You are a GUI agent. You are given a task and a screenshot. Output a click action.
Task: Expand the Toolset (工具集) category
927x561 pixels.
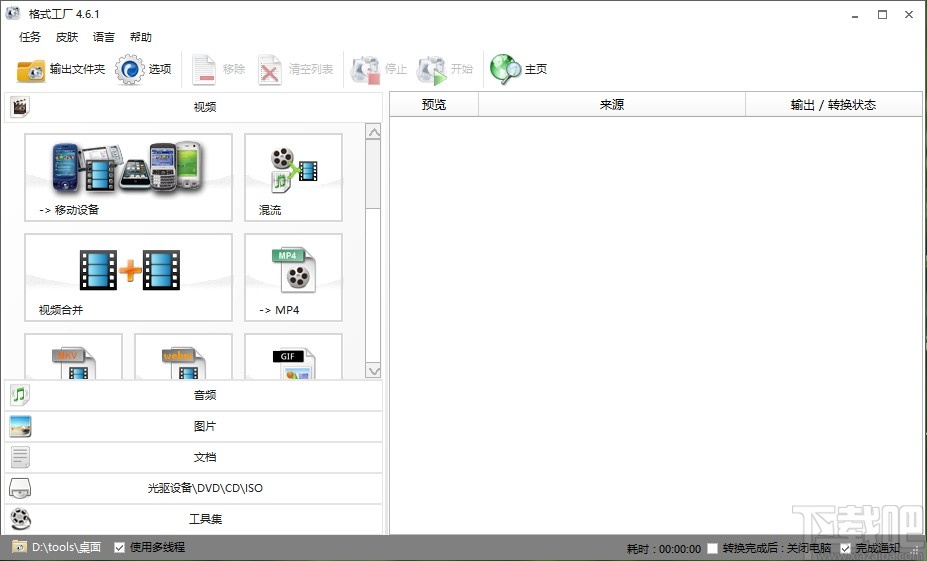pyautogui.click(x=194, y=519)
